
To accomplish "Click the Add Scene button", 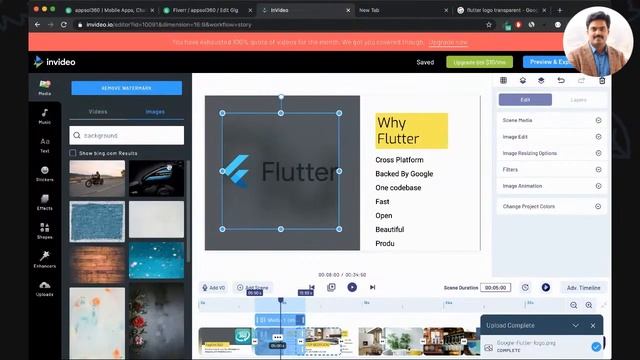I will (x=253, y=288).
